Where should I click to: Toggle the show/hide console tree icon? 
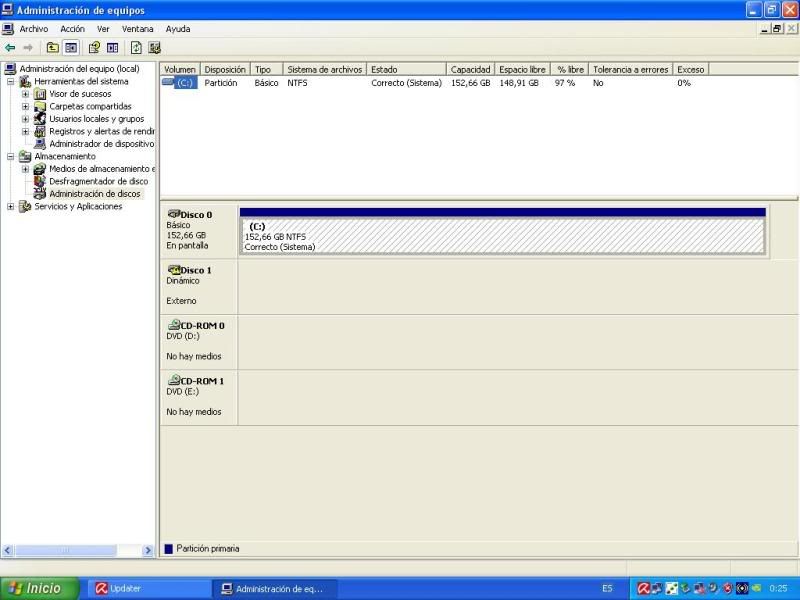click(71, 47)
